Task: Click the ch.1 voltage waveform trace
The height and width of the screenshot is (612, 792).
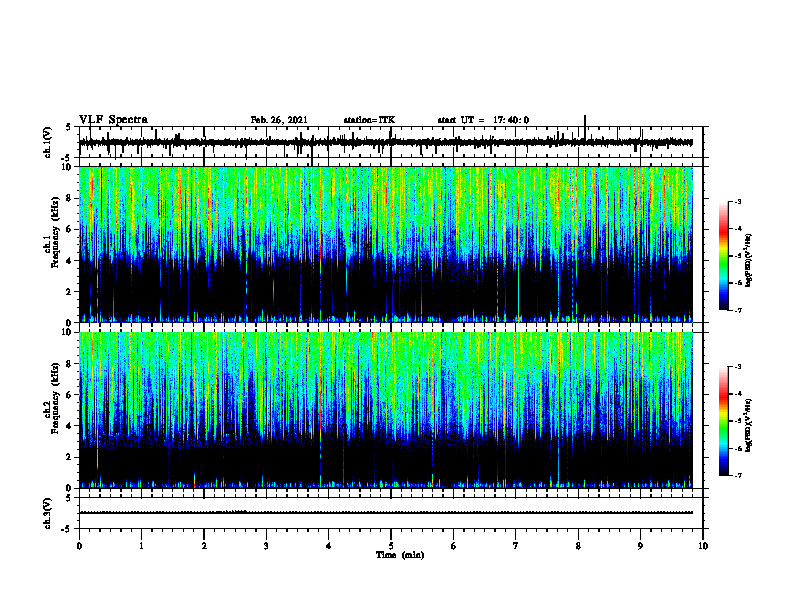Action: tap(386, 142)
